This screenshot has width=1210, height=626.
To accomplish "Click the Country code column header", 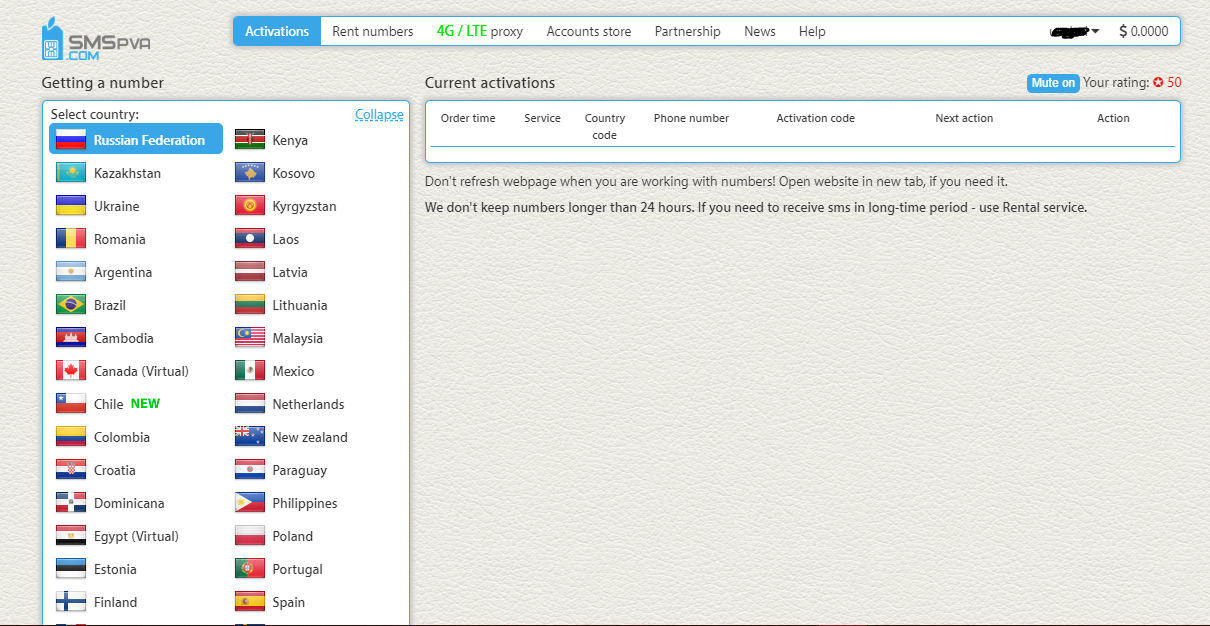I will click(605, 126).
